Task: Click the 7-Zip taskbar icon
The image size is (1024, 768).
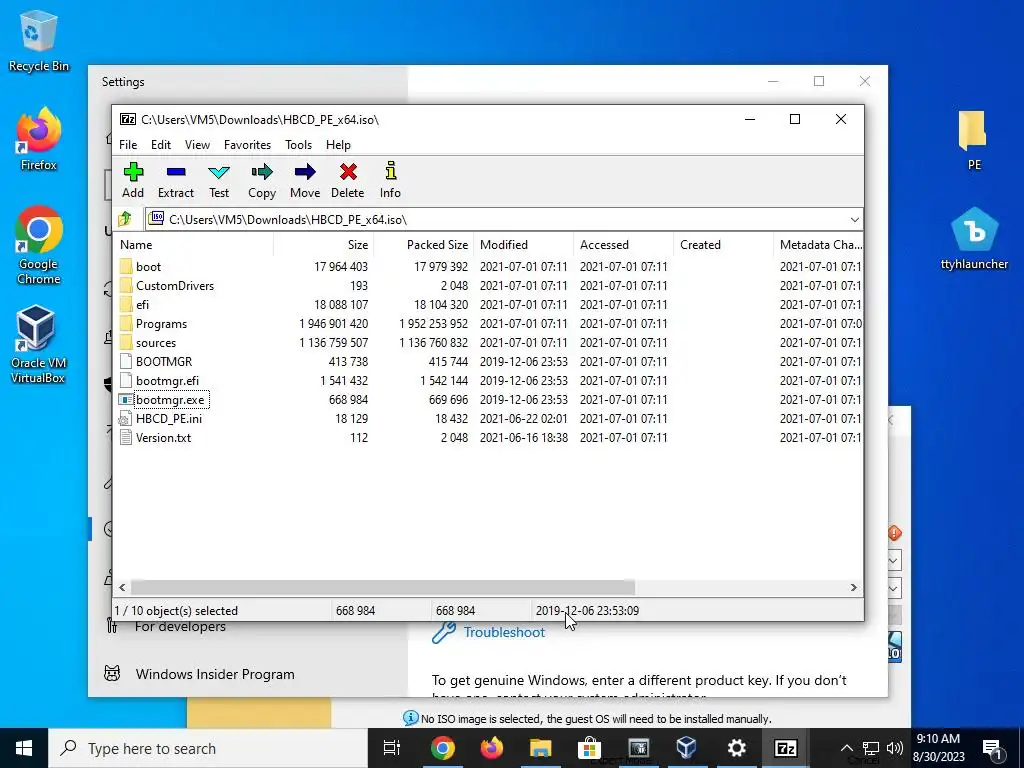Action: 786,748
